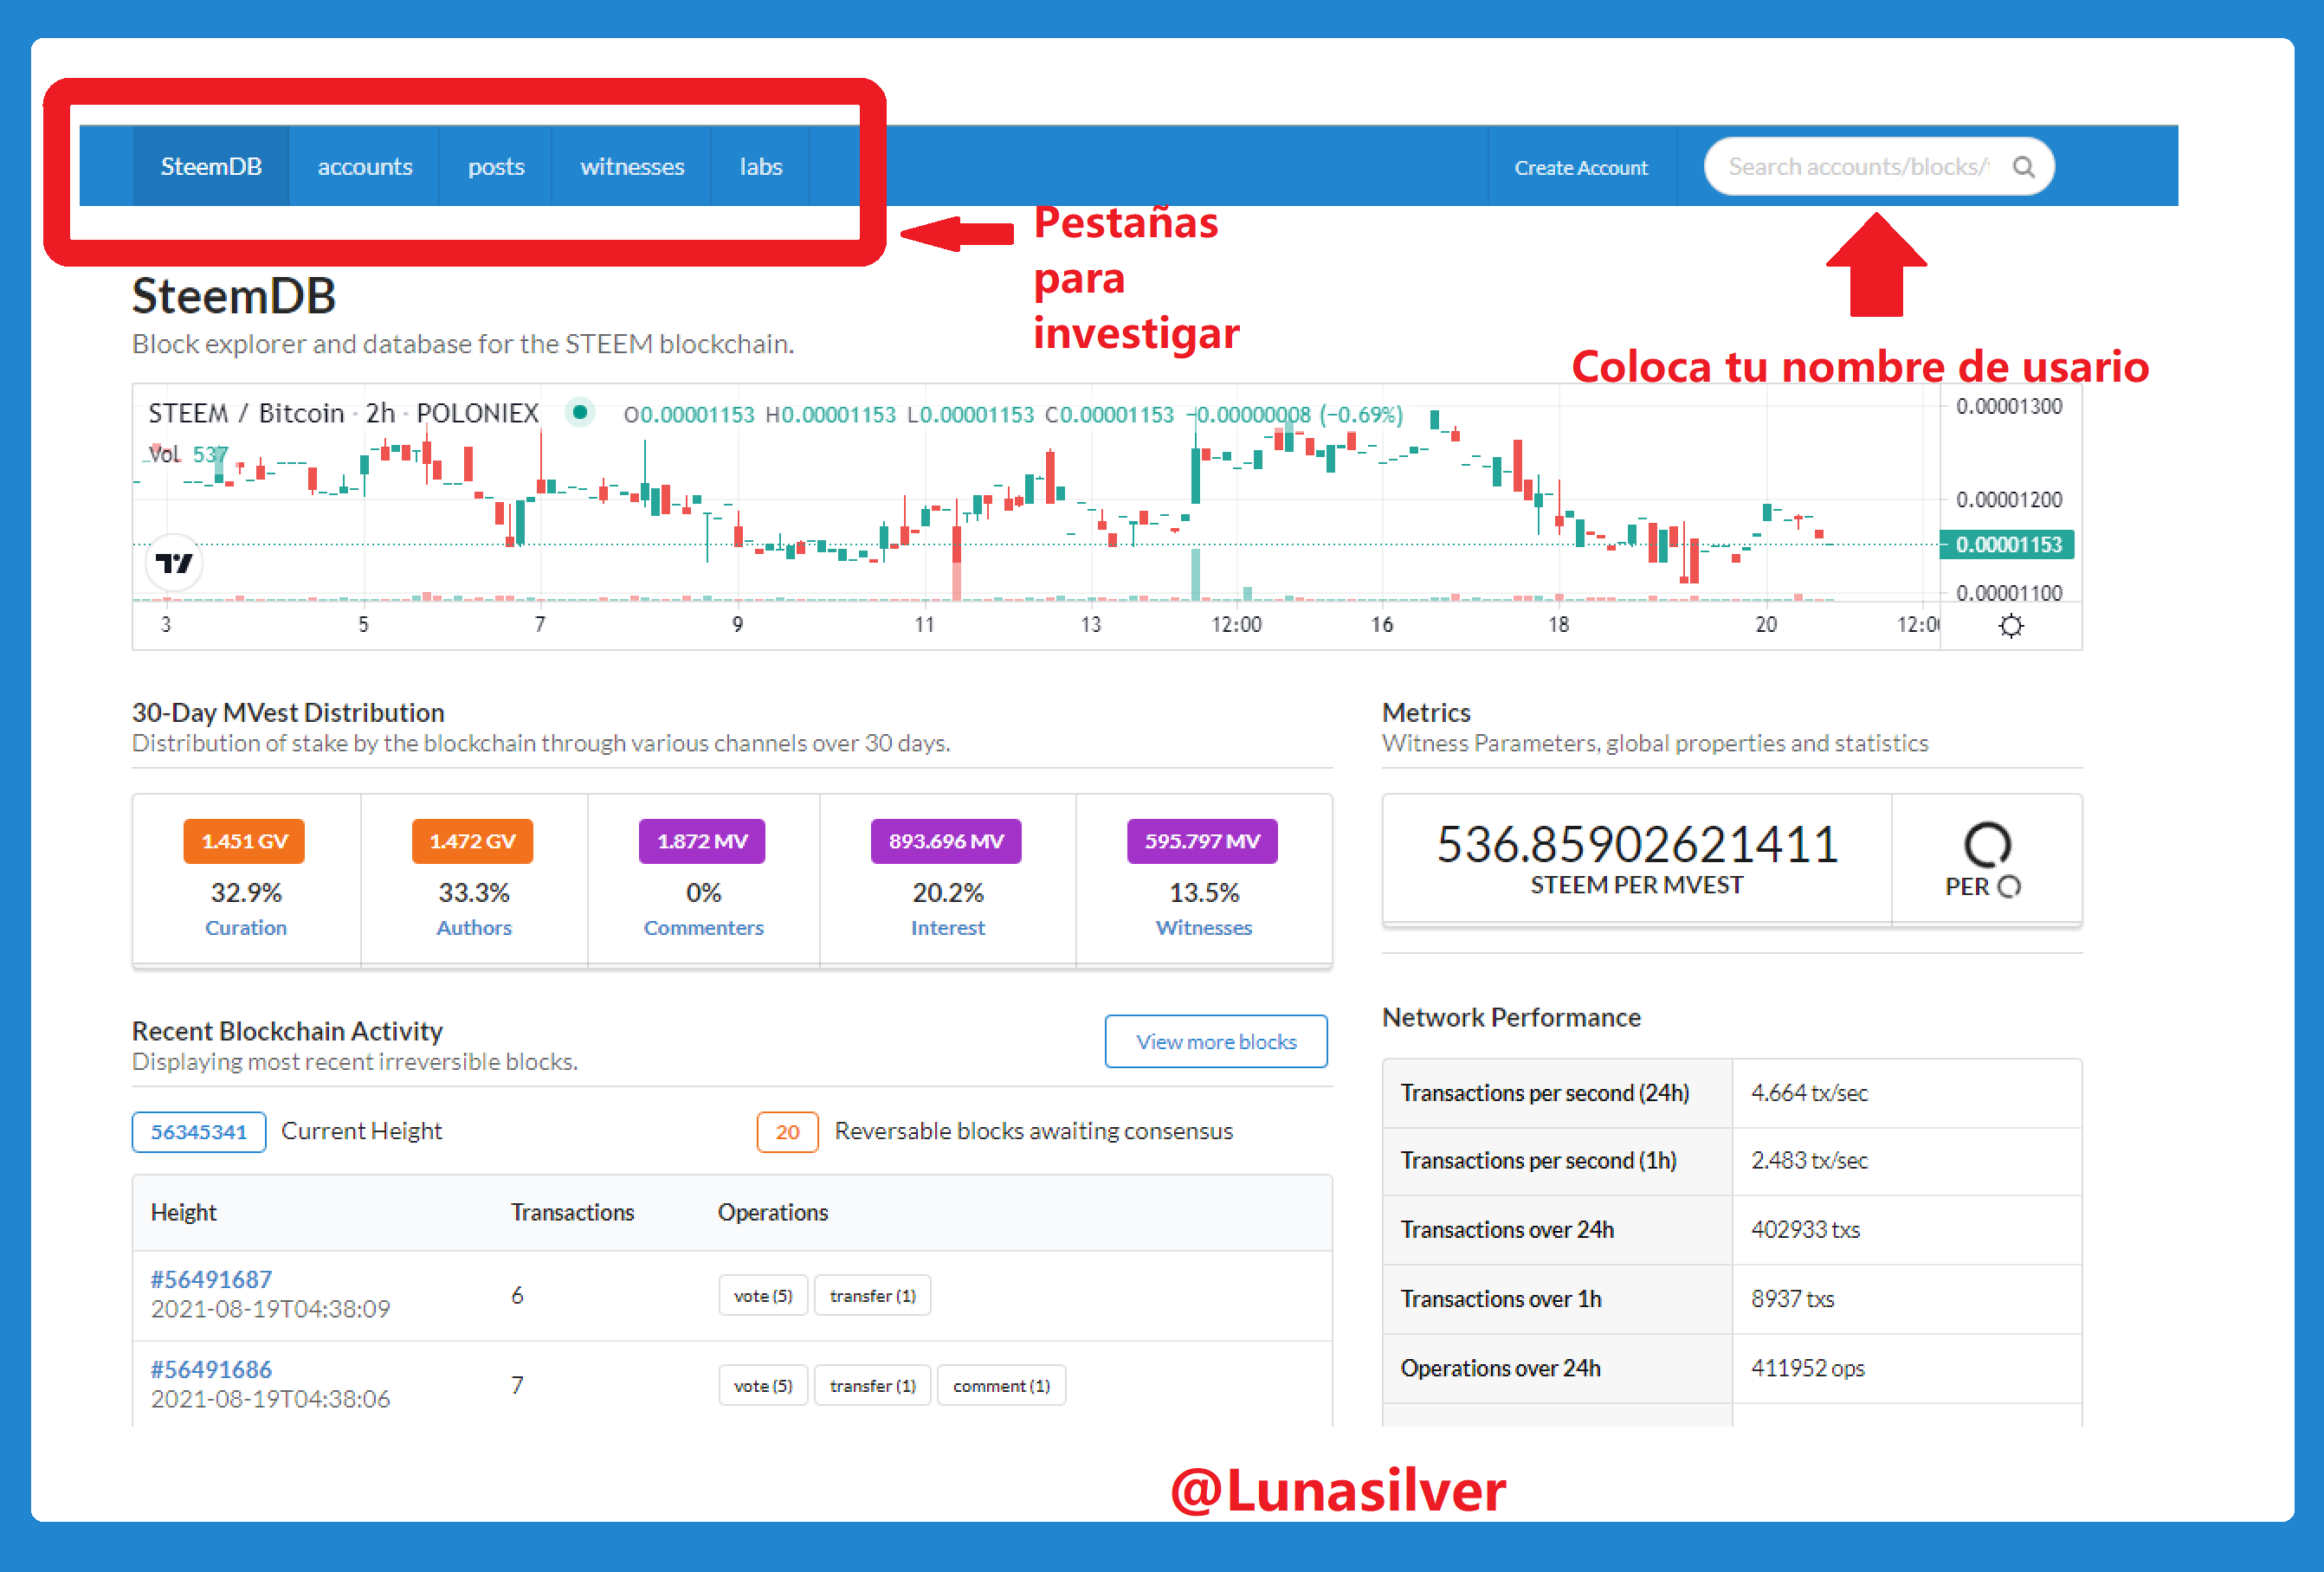Click transfer (1) tag in block #56491687
Screen dimensions: 2324x1572
[872, 1295]
